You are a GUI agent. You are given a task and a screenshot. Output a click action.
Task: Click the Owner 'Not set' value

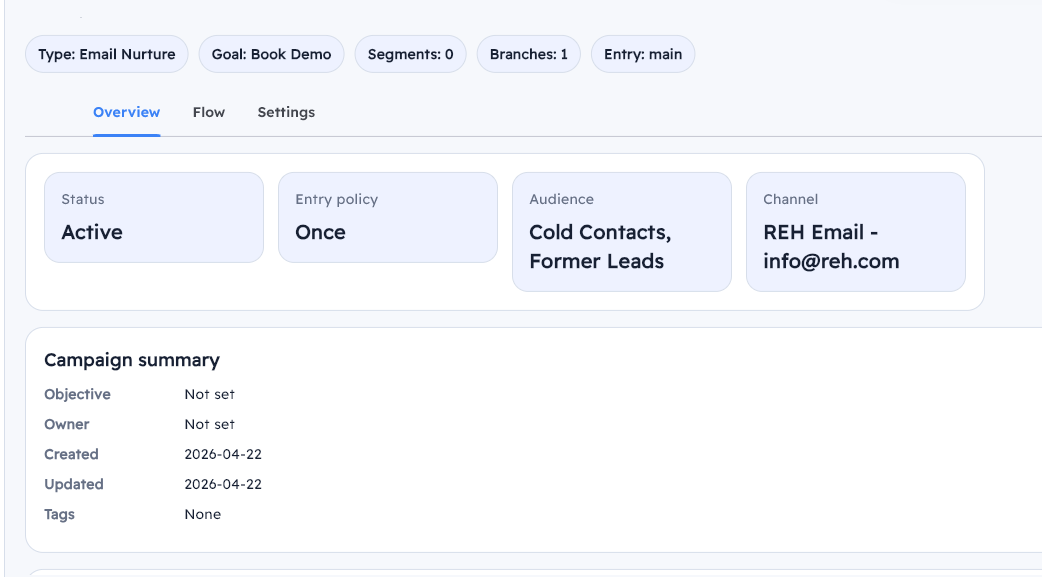point(210,424)
